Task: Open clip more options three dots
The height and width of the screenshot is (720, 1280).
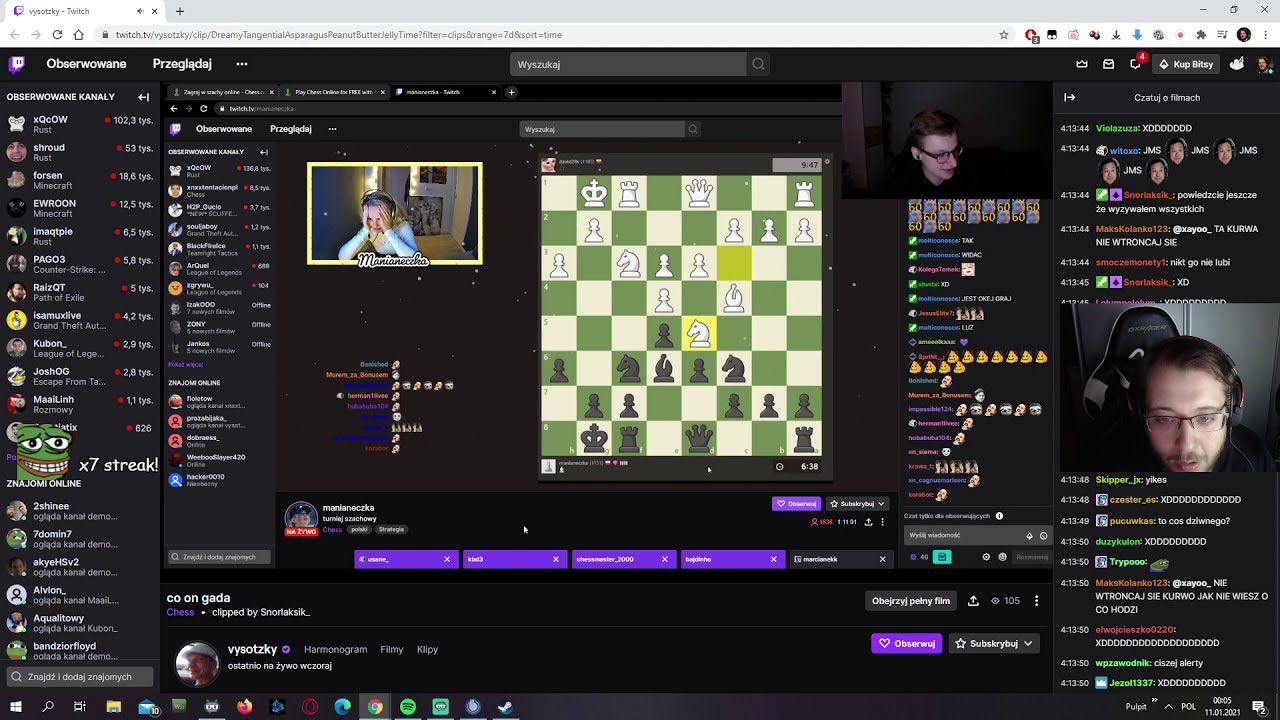Action: coord(1036,601)
